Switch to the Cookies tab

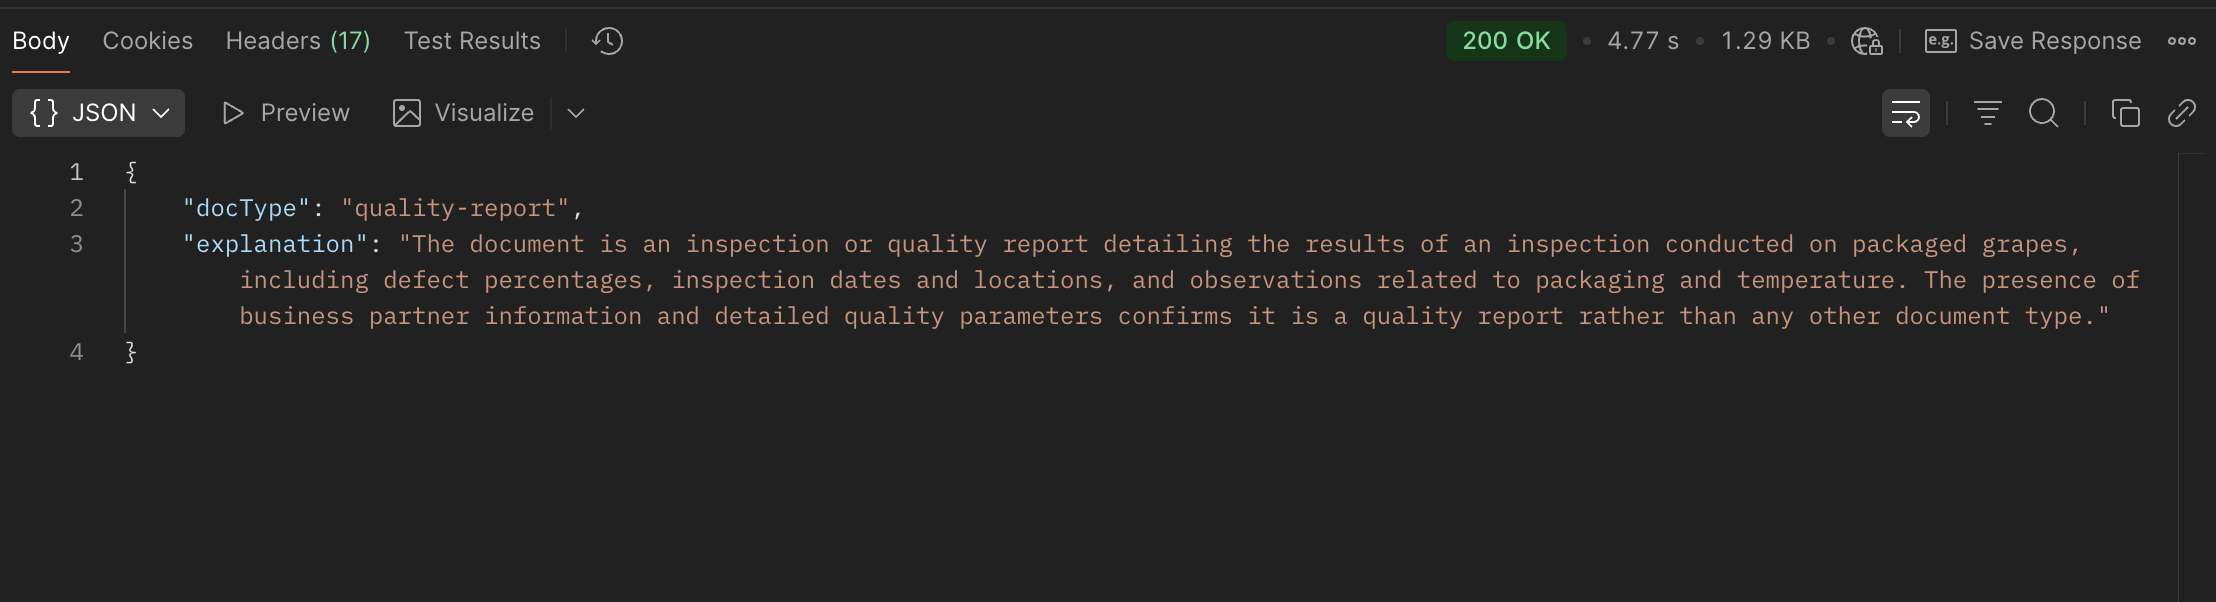pyautogui.click(x=147, y=41)
